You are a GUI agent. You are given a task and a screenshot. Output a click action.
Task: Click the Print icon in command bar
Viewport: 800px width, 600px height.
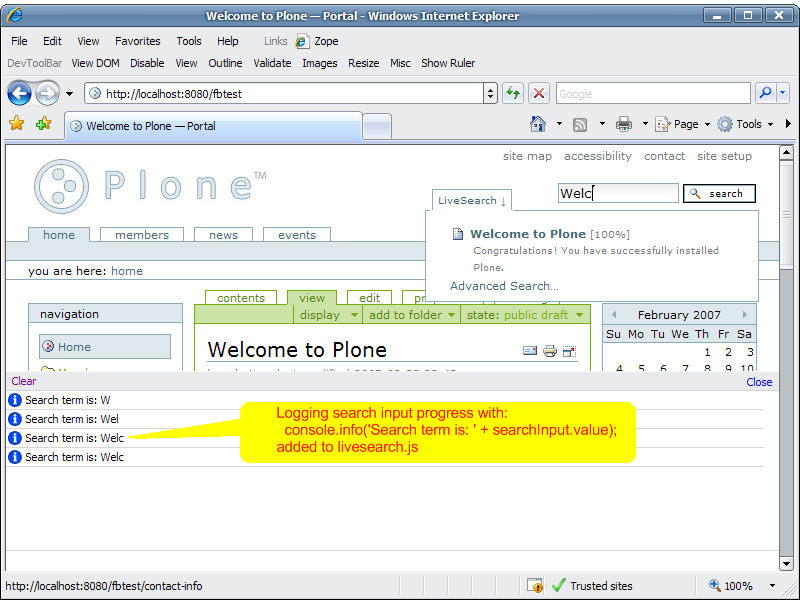pyautogui.click(x=624, y=124)
